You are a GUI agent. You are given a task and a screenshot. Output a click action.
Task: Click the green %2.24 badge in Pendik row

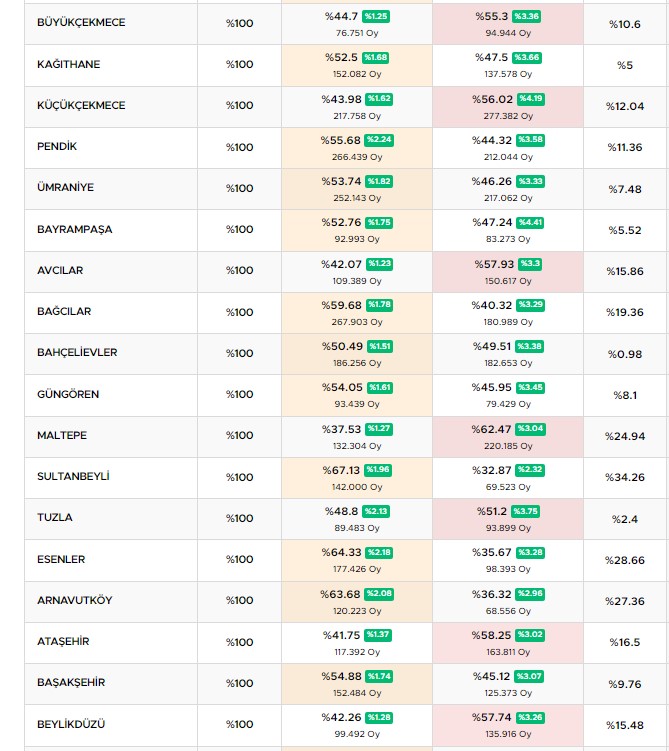click(379, 140)
